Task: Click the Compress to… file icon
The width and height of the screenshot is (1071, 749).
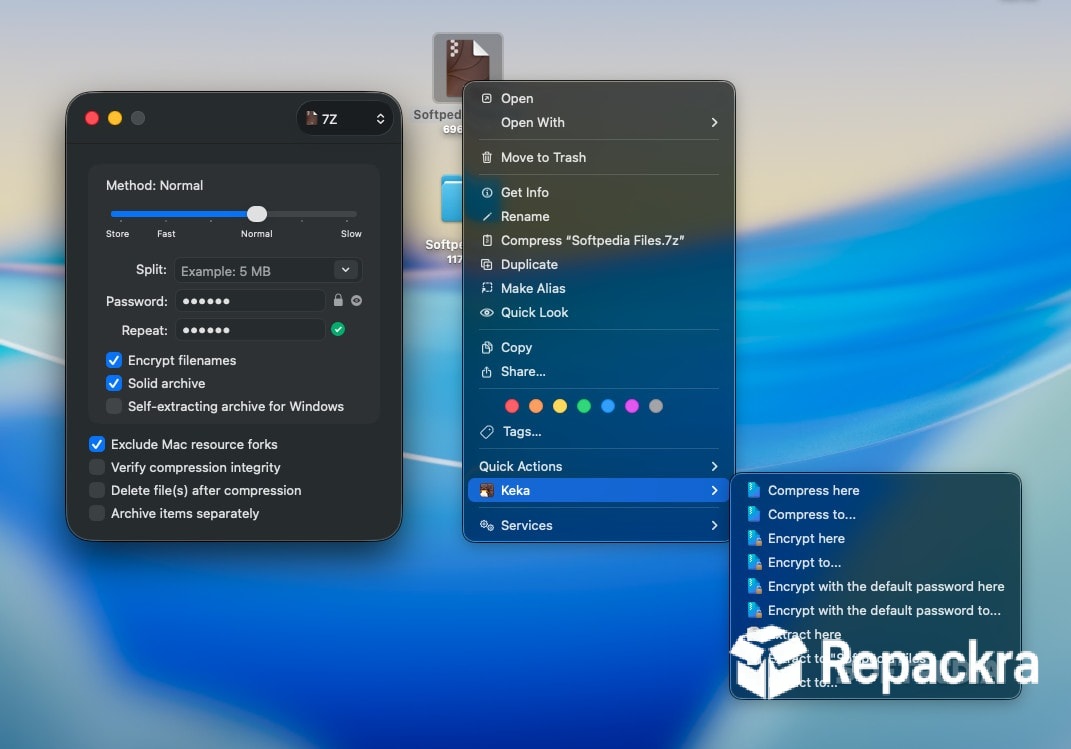Action: (753, 513)
